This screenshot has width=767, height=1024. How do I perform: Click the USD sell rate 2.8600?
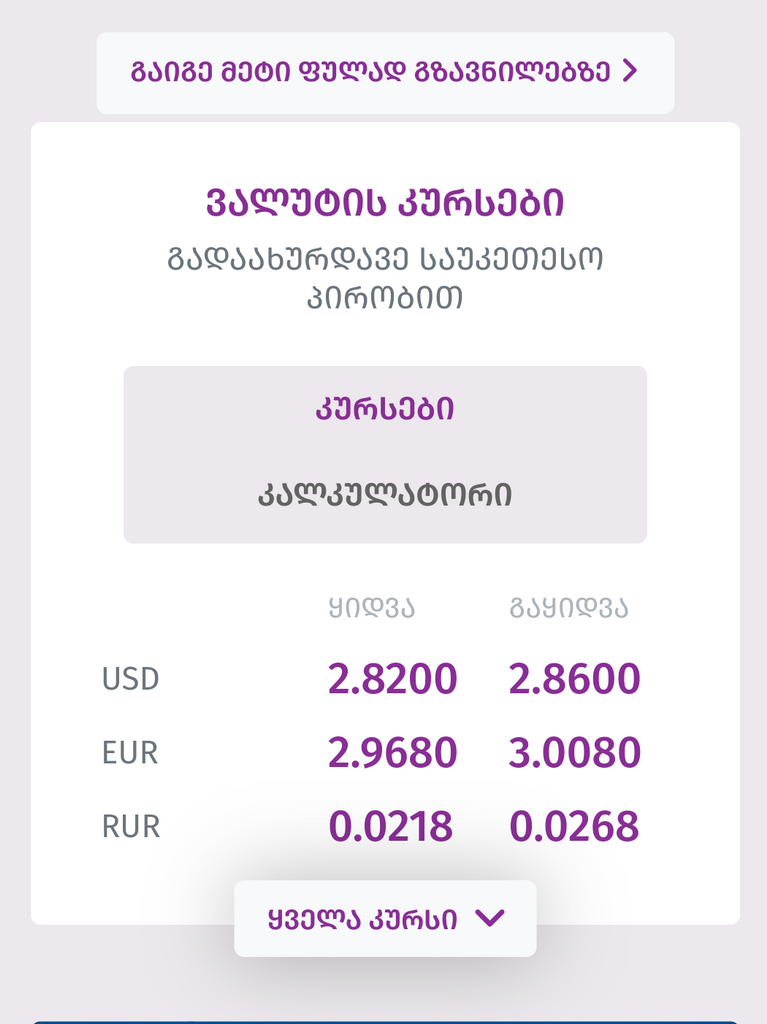tap(574, 679)
